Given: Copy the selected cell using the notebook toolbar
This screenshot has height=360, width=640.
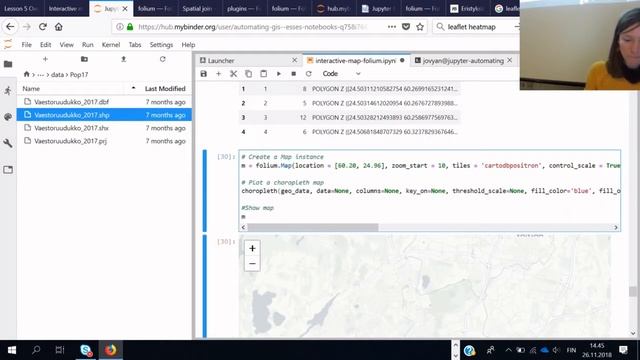Looking at the screenshot, I should pyautogui.click(x=248, y=74).
